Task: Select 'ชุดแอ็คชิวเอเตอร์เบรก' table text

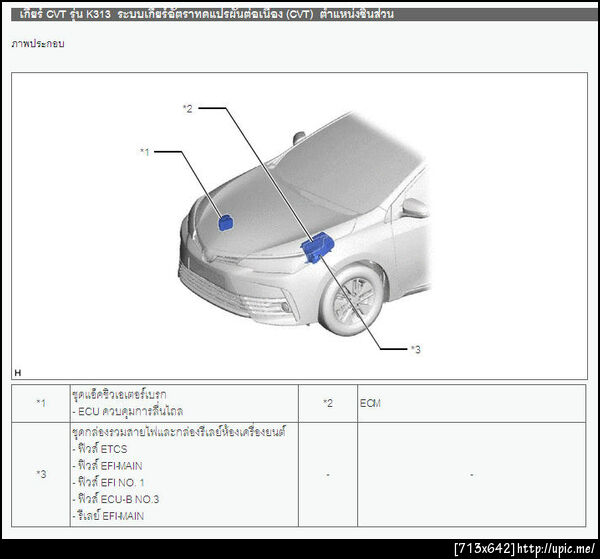Action: point(119,394)
